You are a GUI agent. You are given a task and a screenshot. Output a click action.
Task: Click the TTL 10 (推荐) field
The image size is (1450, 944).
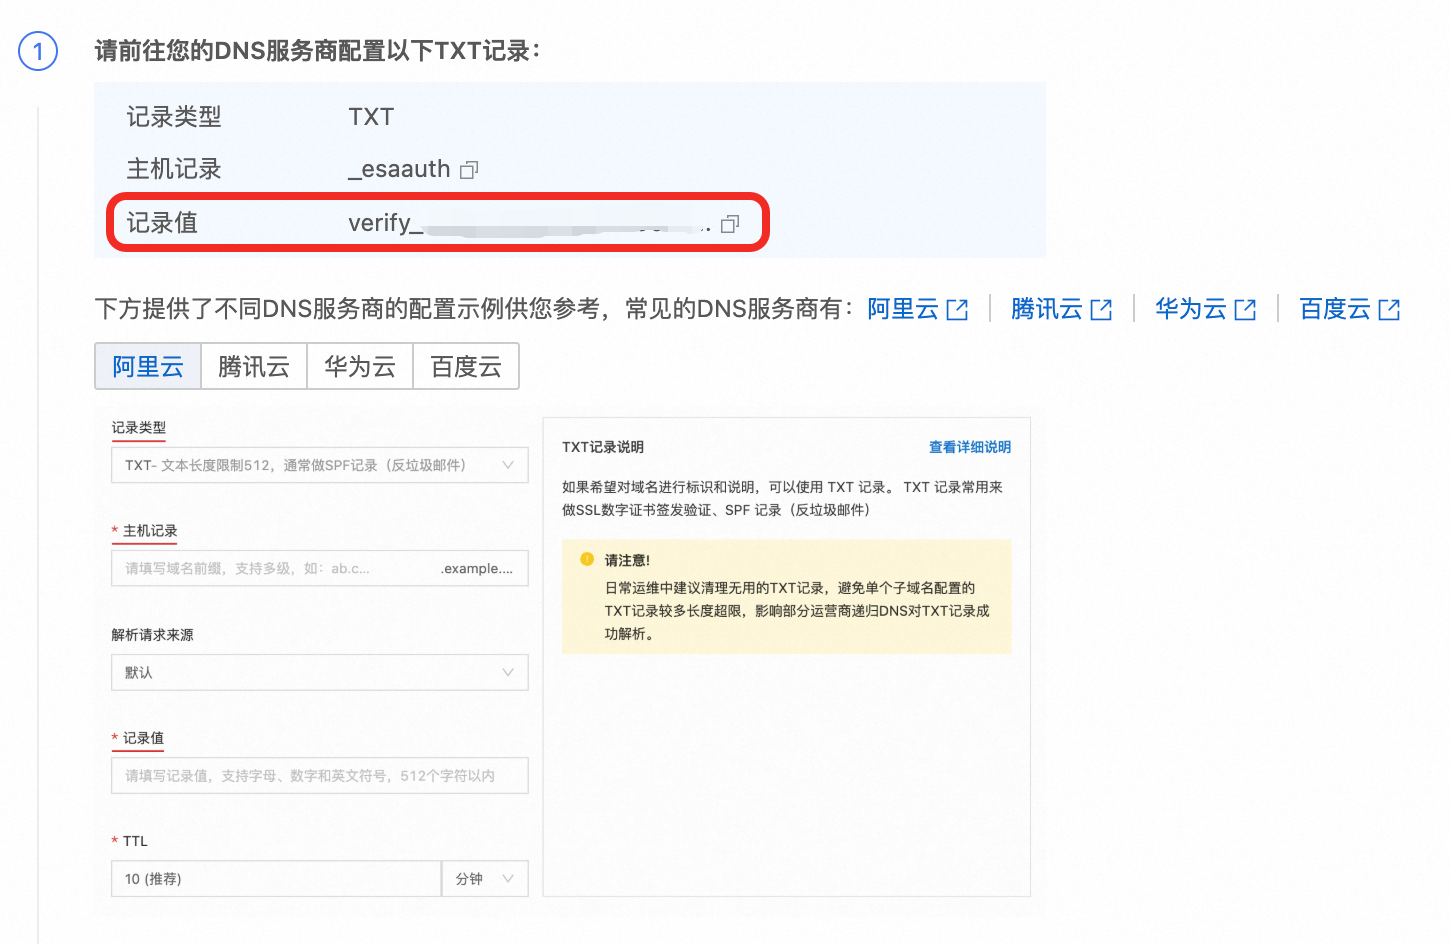click(276, 878)
